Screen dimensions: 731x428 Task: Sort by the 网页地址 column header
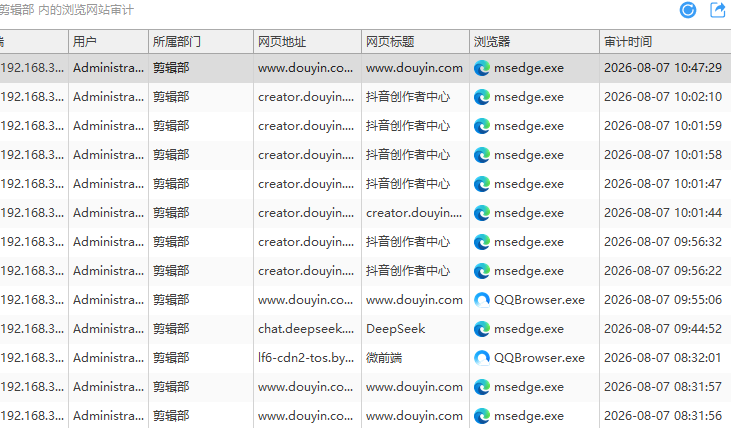pos(307,41)
